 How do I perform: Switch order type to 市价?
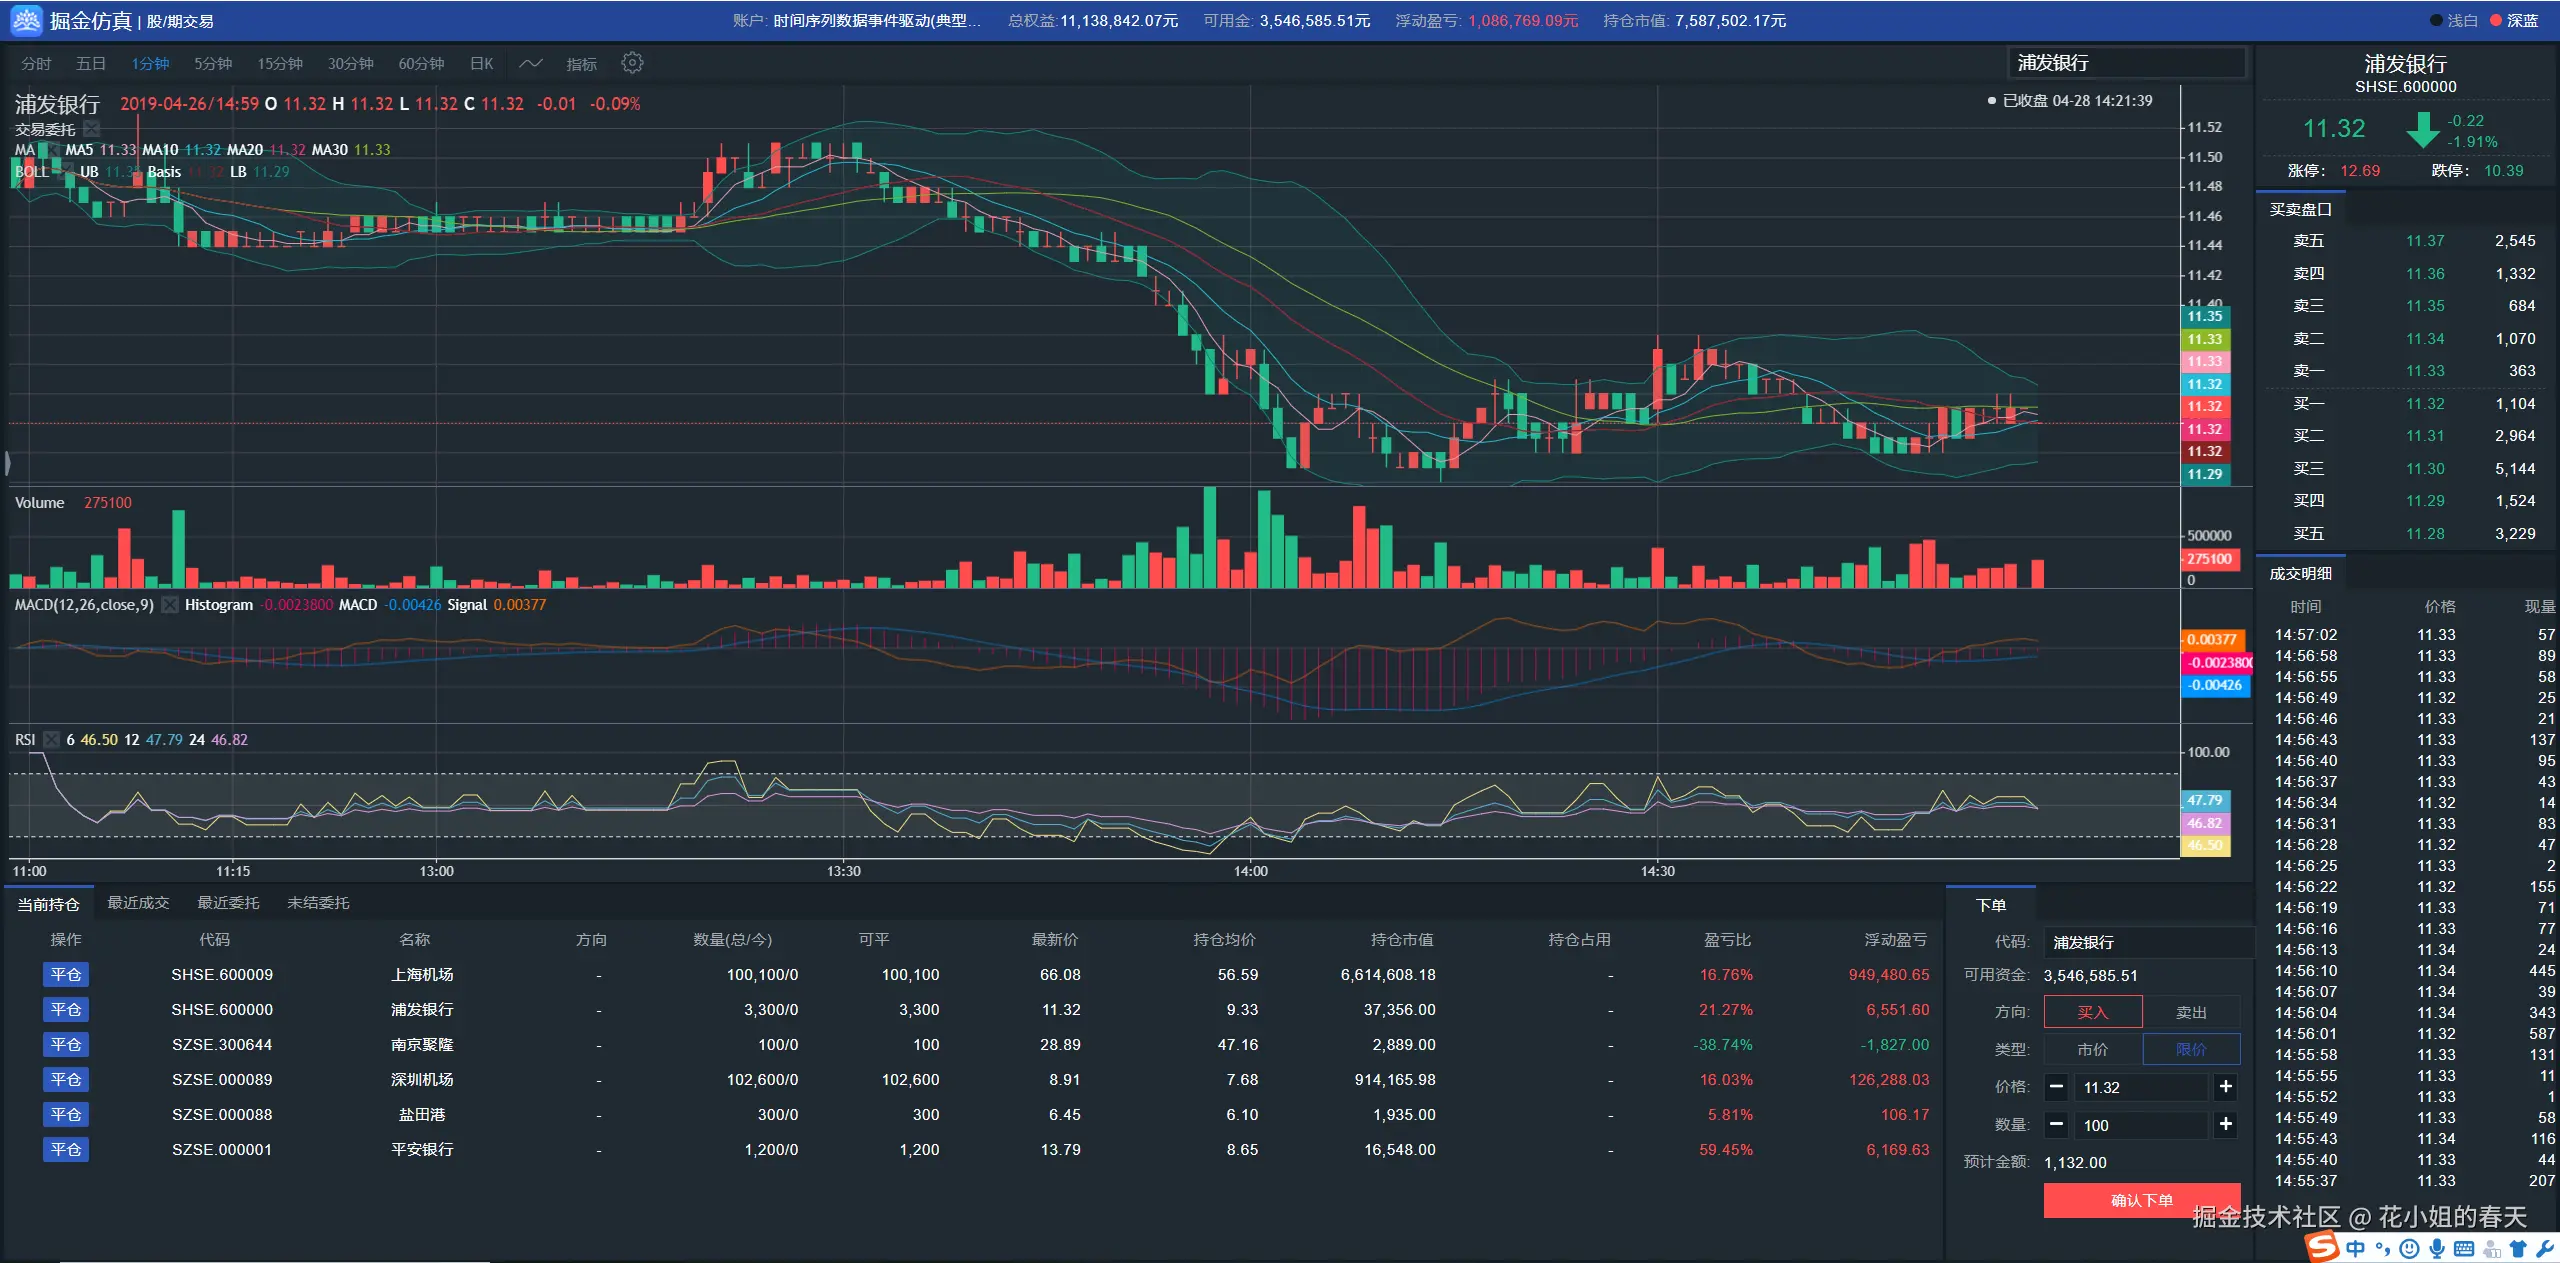pyautogui.click(x=2092, y=1049)
